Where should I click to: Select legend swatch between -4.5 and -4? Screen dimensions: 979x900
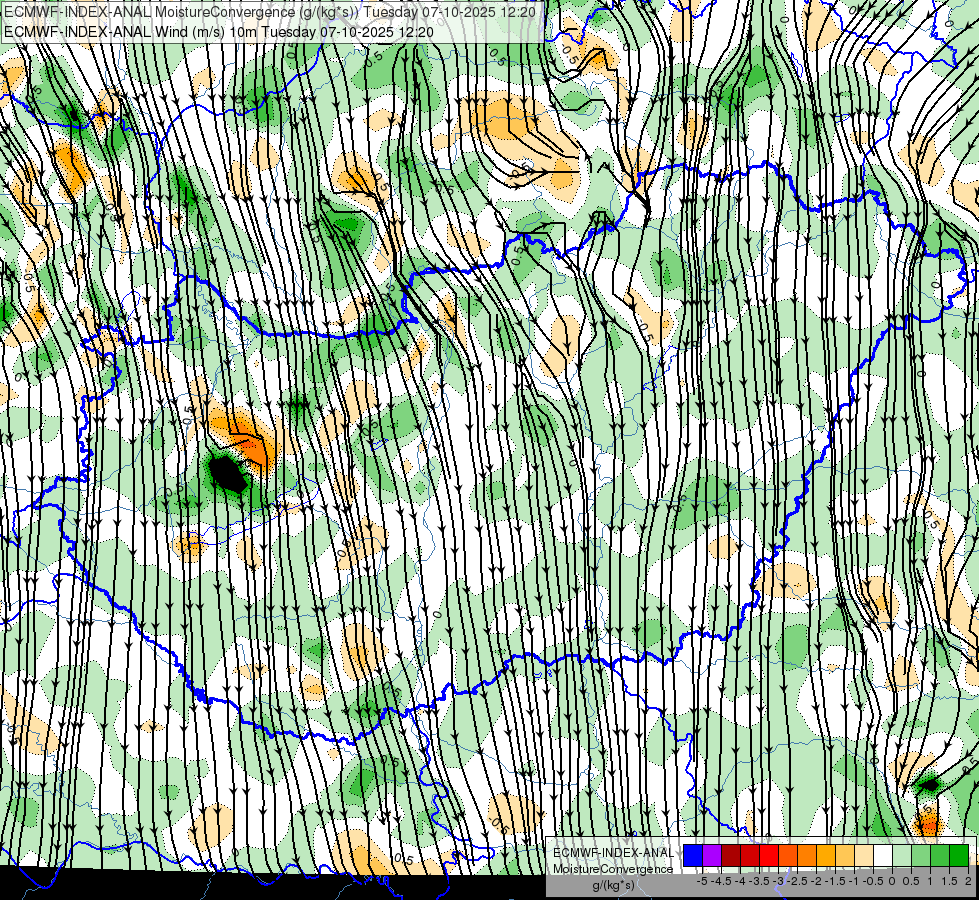(731, 855)
